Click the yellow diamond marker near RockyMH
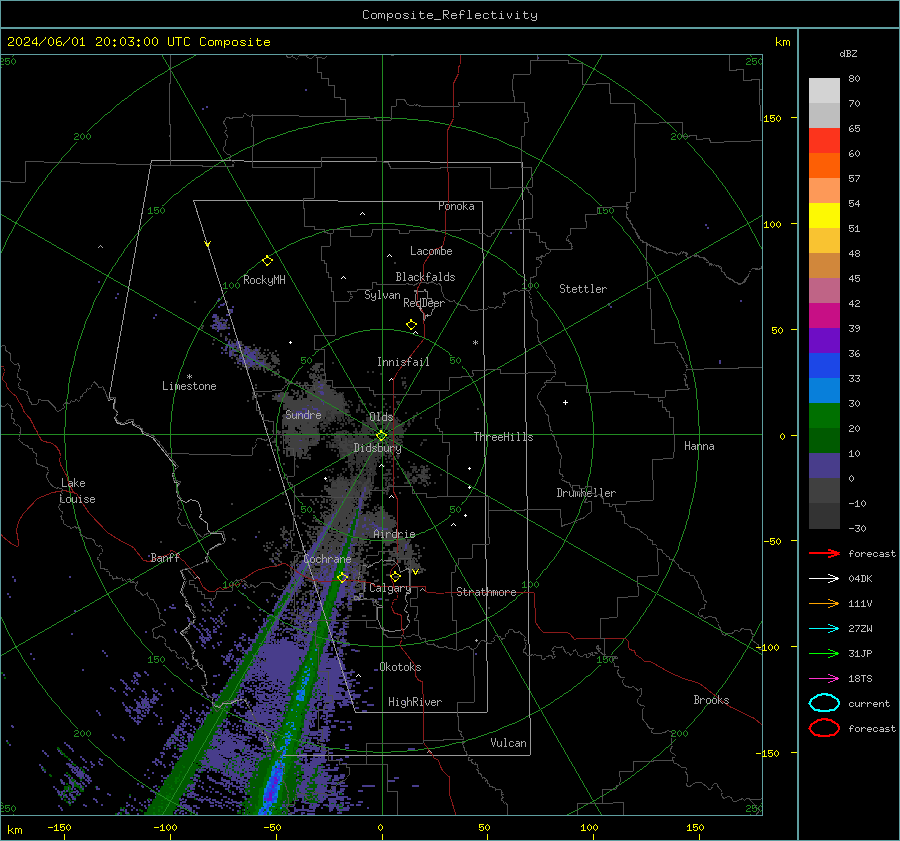 [267, 261]
